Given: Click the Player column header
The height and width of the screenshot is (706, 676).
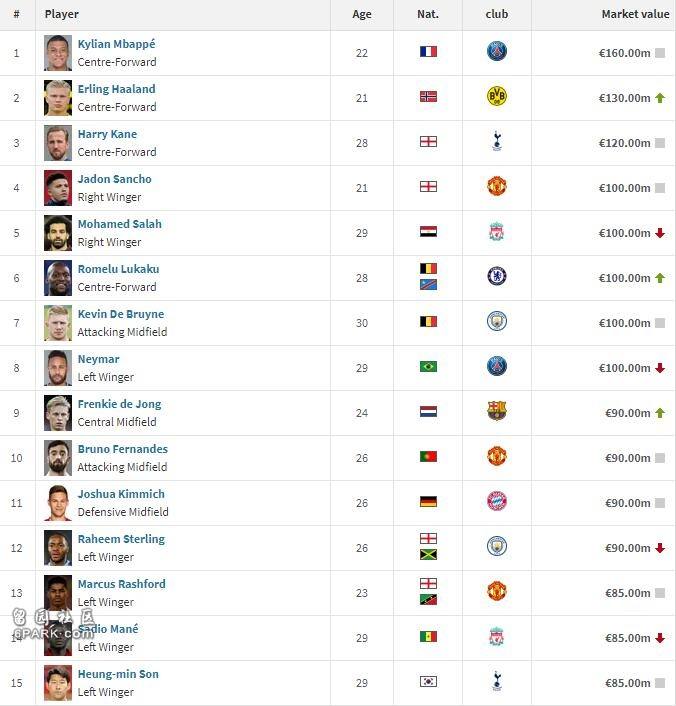Looking at the screenshot, I should click(x=62, y=14).
